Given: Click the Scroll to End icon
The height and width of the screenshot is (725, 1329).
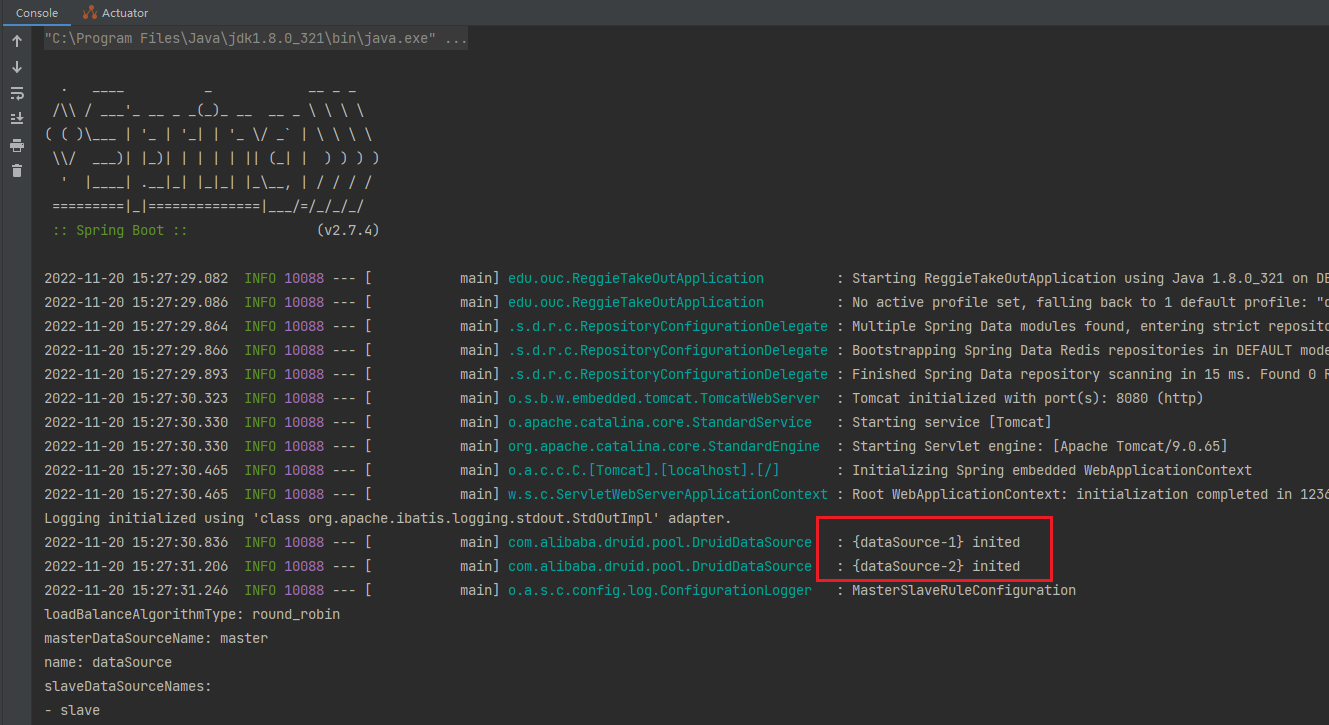Looking at the screenshot, I should (17, 119).
